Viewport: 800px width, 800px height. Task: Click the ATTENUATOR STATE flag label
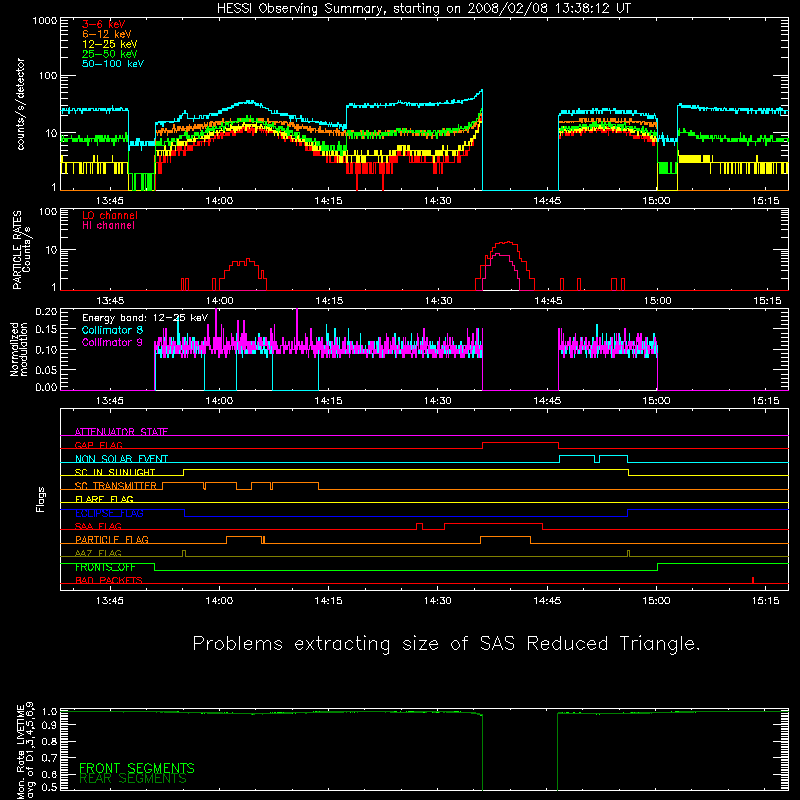point(121,432)
